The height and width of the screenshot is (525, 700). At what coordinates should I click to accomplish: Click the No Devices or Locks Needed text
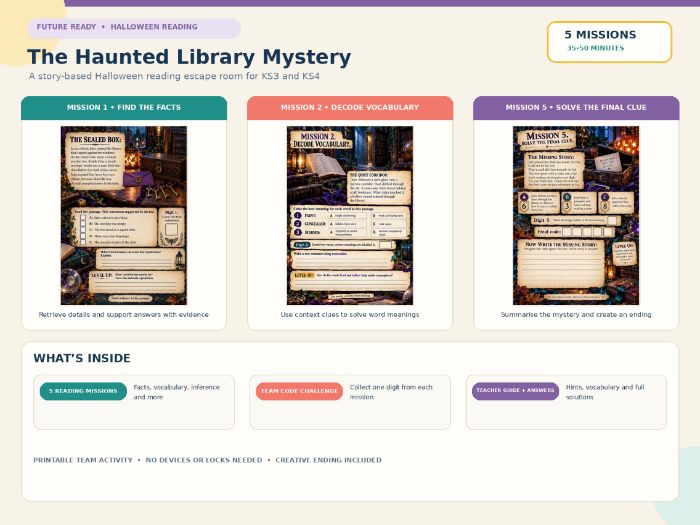tap(204, 460)
